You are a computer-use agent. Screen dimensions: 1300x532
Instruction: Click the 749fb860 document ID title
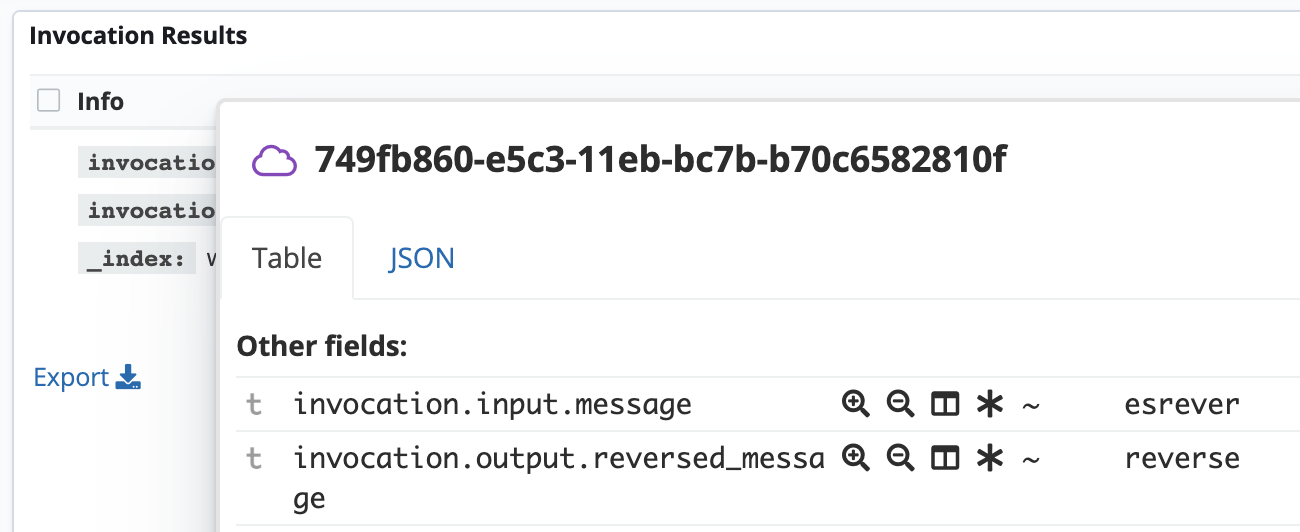660,159
